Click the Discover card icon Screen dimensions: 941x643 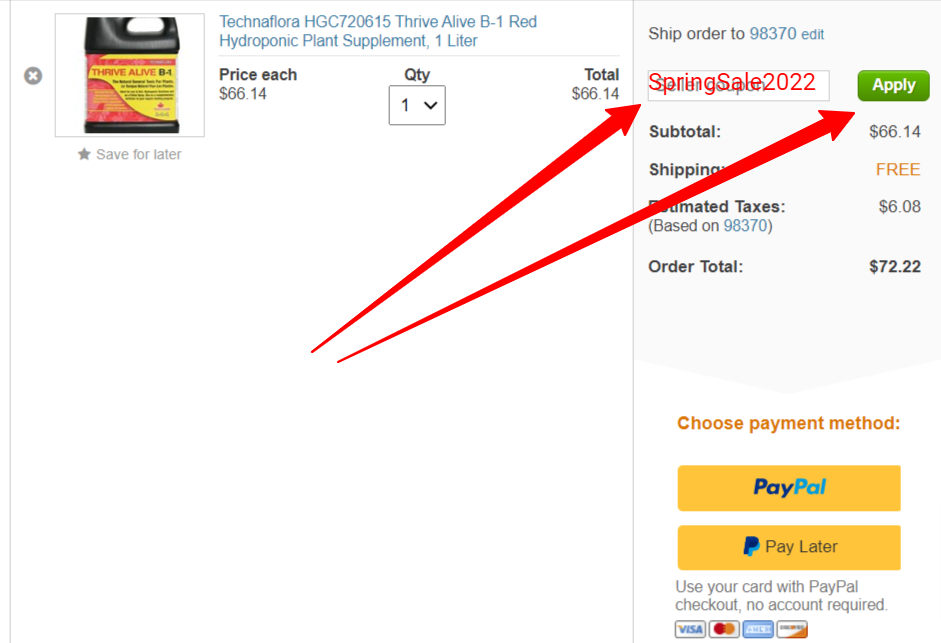click(792, 629)
